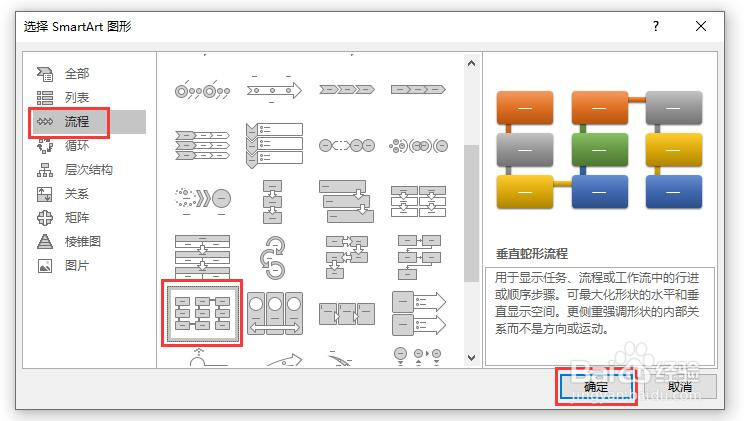This screenshot has height=421, width=744.
Task: Choose the vertical bending process layout
Action: [x=203, y=313]
